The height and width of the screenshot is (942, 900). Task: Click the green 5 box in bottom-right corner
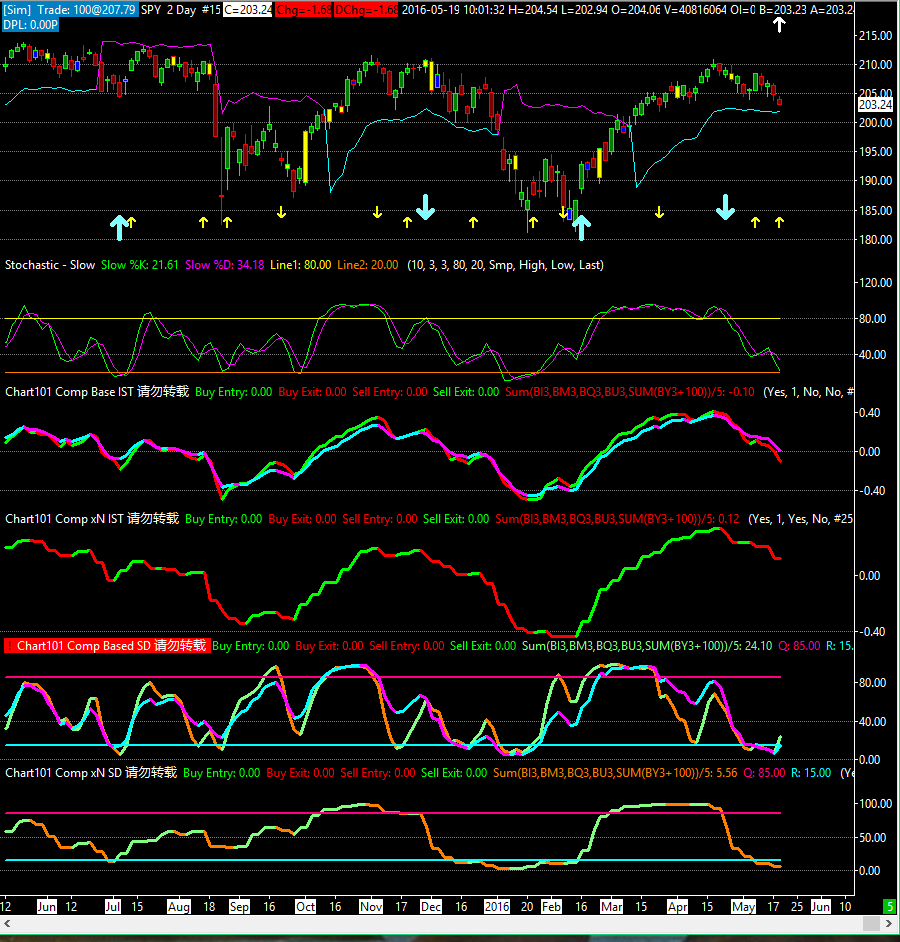[890, 906]
